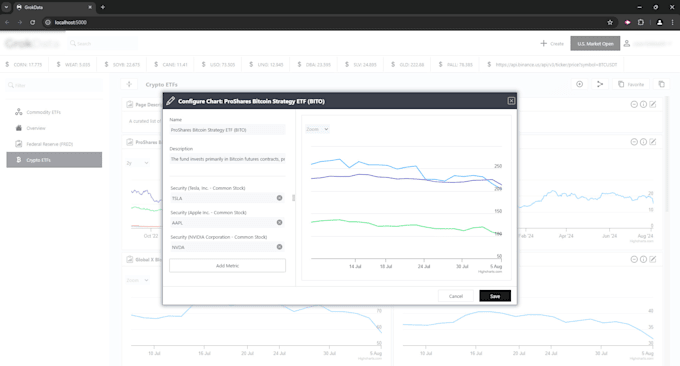This screenshot has height=366, width=680.
Task: Open the user account icon
Action: pyautogui.click(x=627, y=43)
